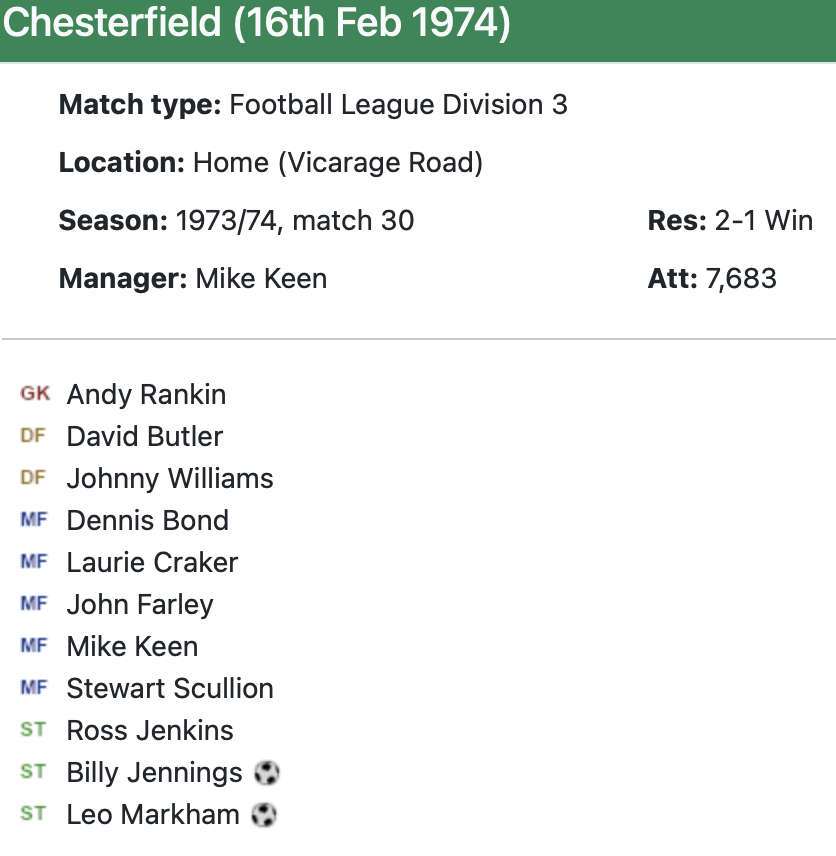Image resolution: width=836 pixels, height=856 pixels.
Task: Open the 1973/74 season entry
Action: point(224,220)
